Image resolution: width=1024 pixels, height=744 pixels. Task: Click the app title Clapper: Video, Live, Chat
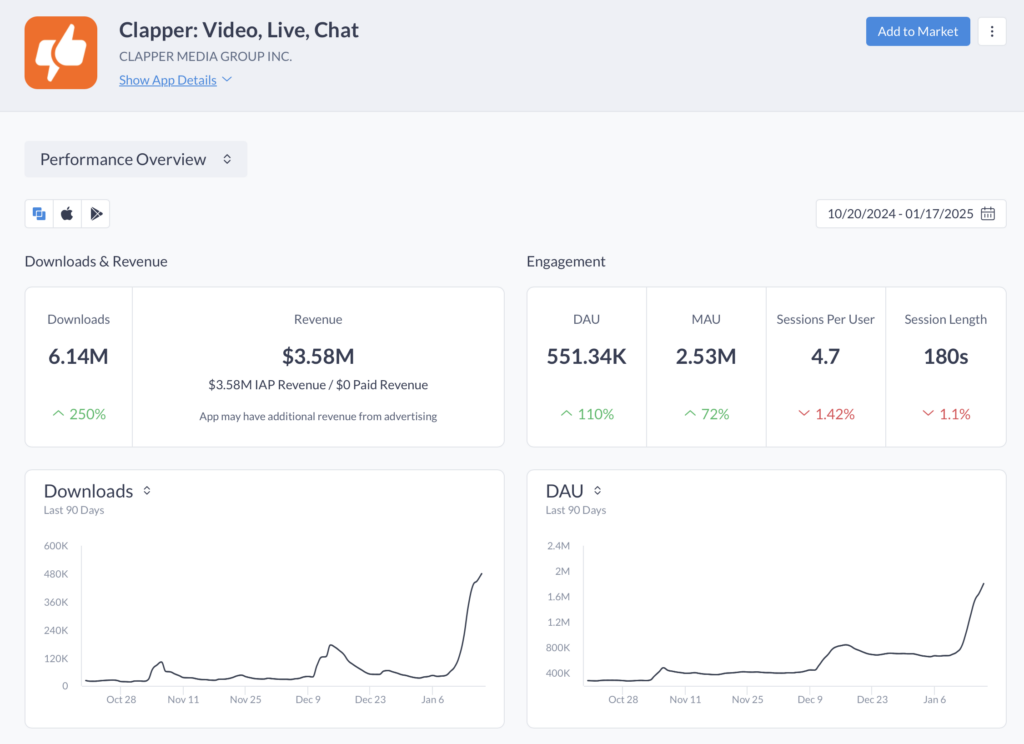pyautogui.click(x=238, y=30)
